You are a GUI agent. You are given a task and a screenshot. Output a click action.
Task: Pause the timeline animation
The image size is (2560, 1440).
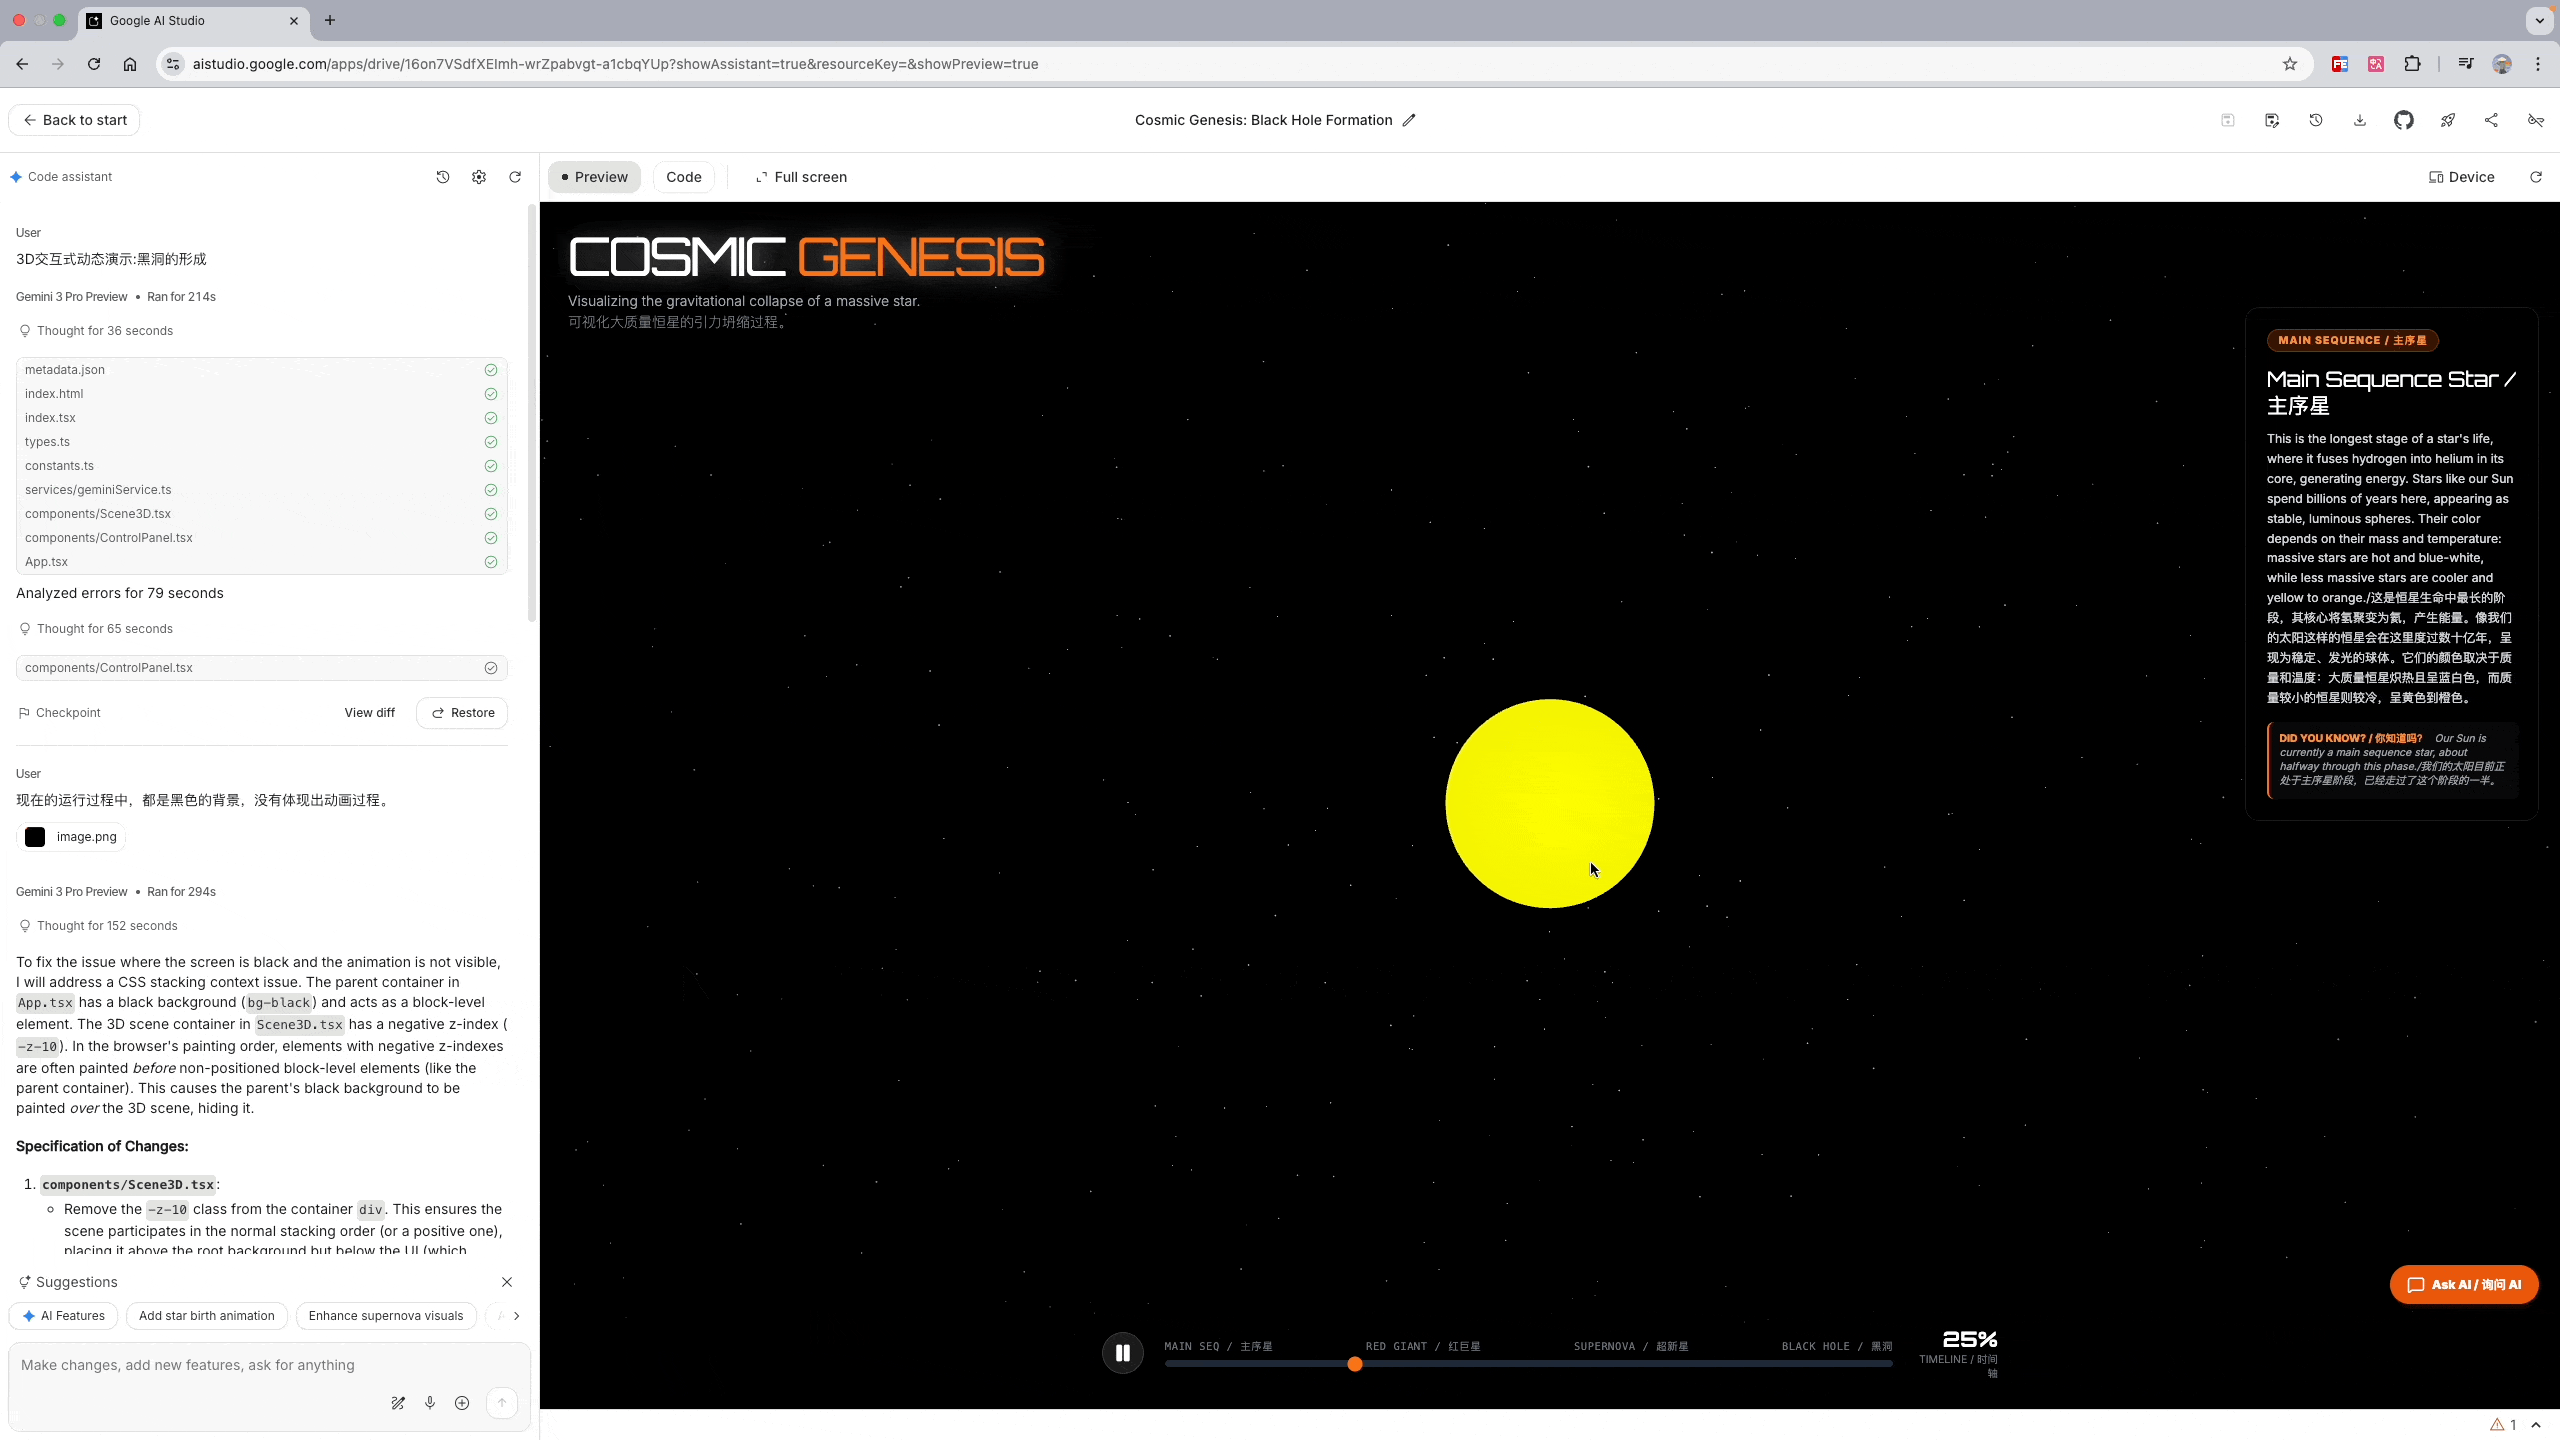1122,1353
